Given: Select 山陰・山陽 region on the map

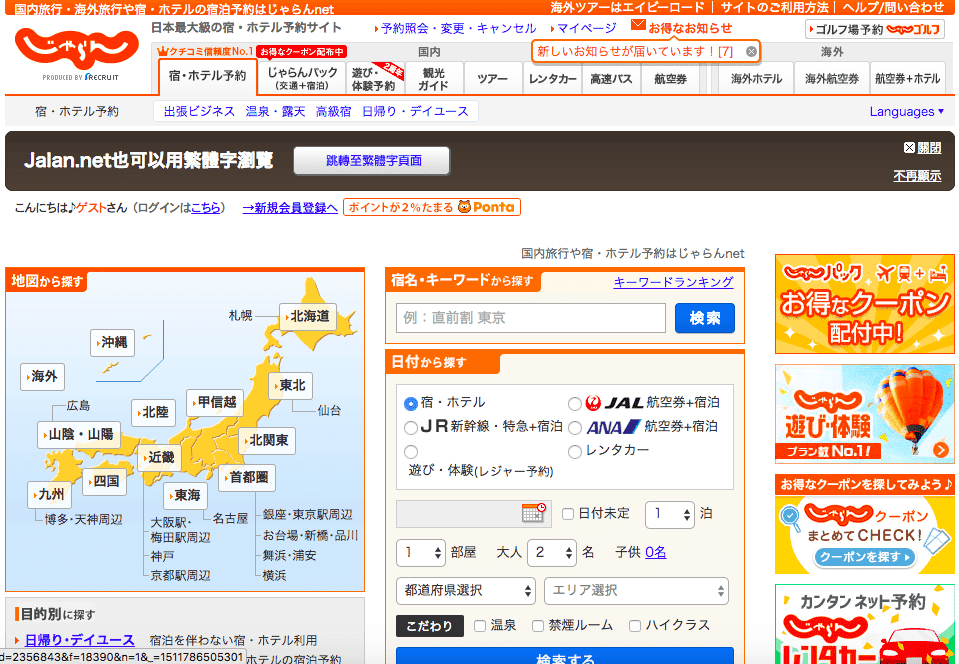Looking at the screenshot, I should tap(79, 434).
